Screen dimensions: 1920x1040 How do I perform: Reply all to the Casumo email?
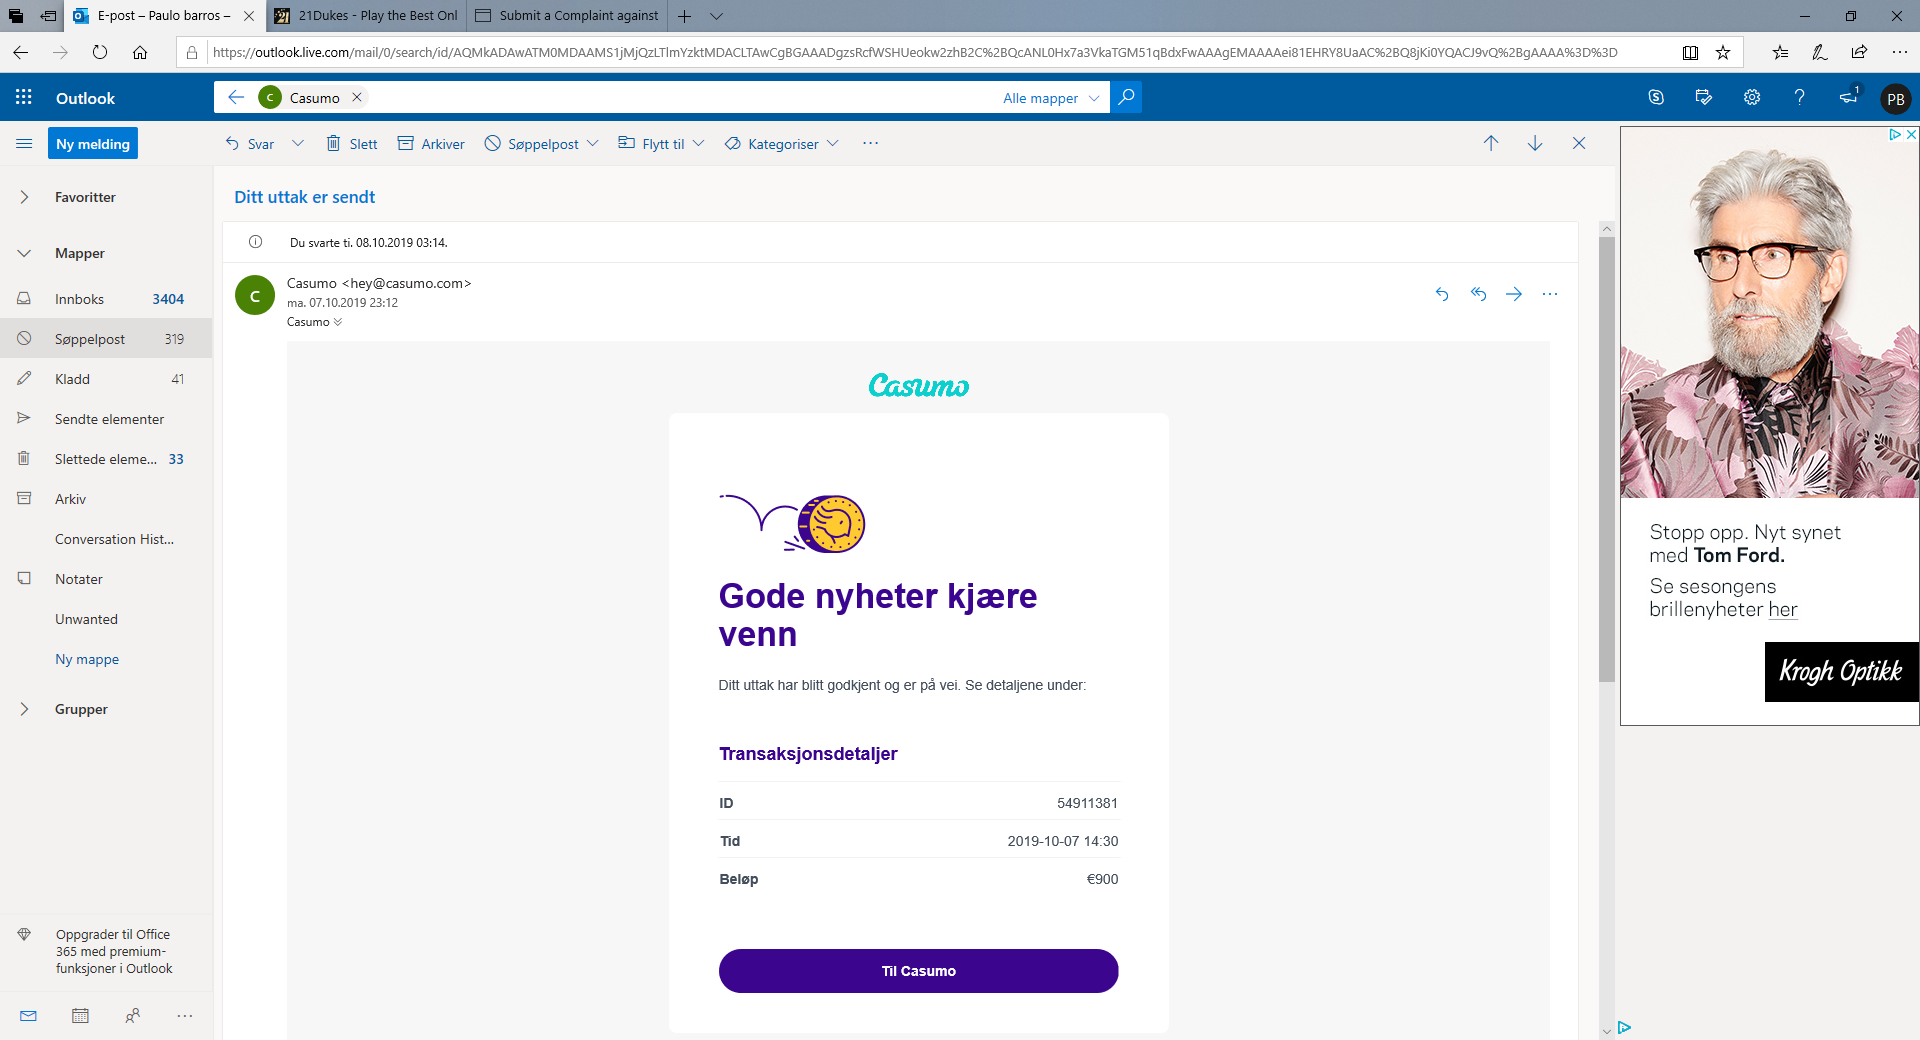click(1478, 294)
